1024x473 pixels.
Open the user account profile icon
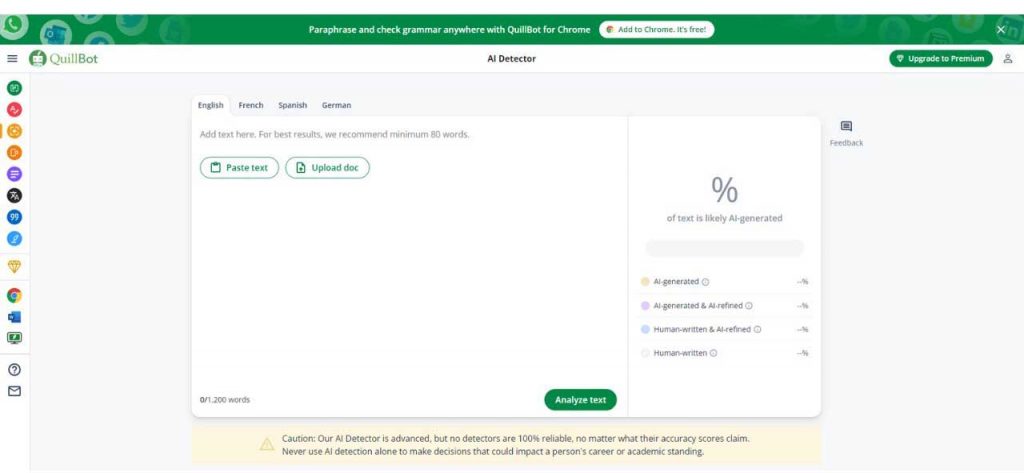point(1007,59)
